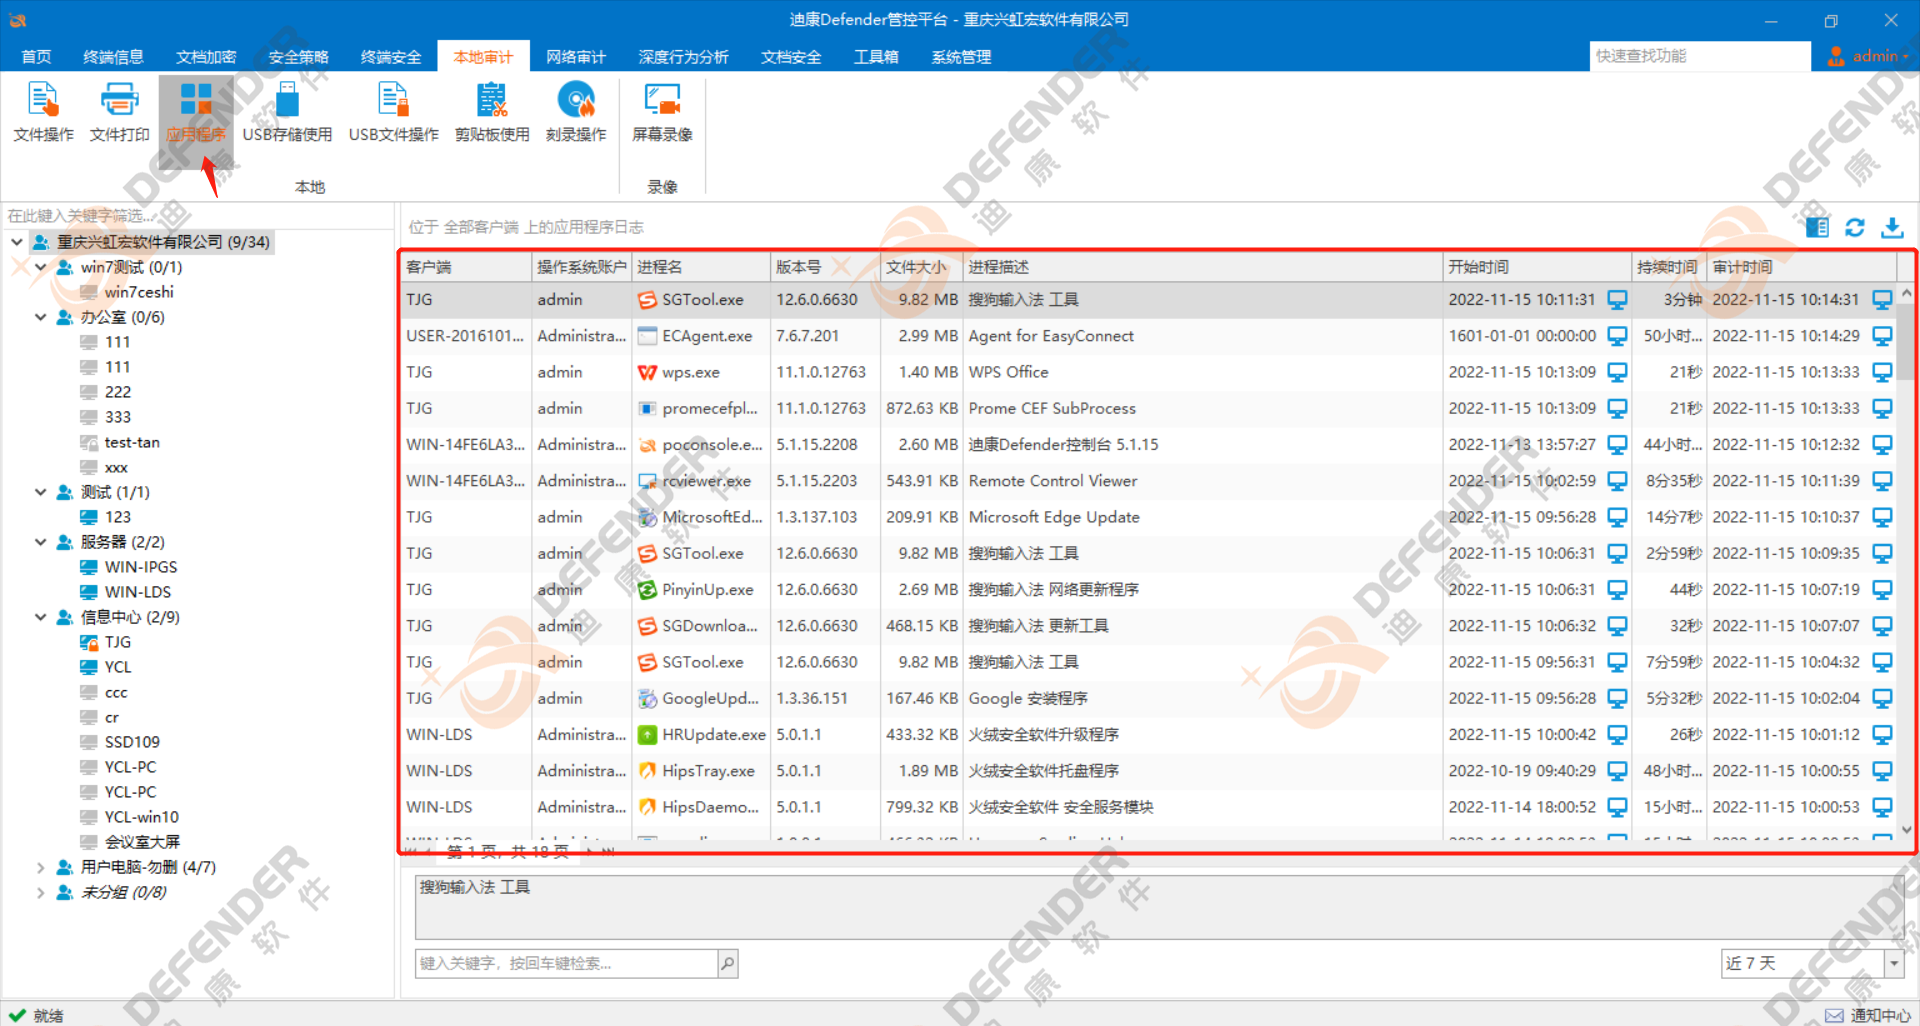Click audit-time monitor icon in HipsTray.exe row
The width and height of the screenshot is (1920, 1026).
(1882, 770)
